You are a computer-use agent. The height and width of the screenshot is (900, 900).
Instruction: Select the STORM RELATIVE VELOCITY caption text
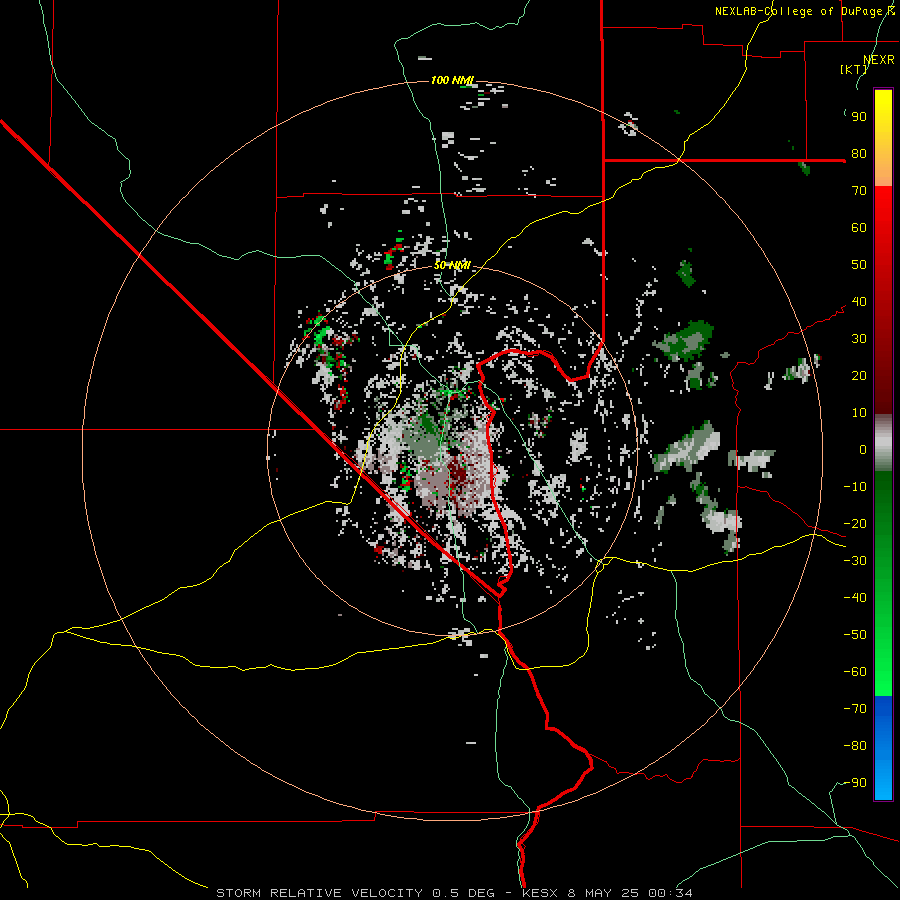point(320,893)
